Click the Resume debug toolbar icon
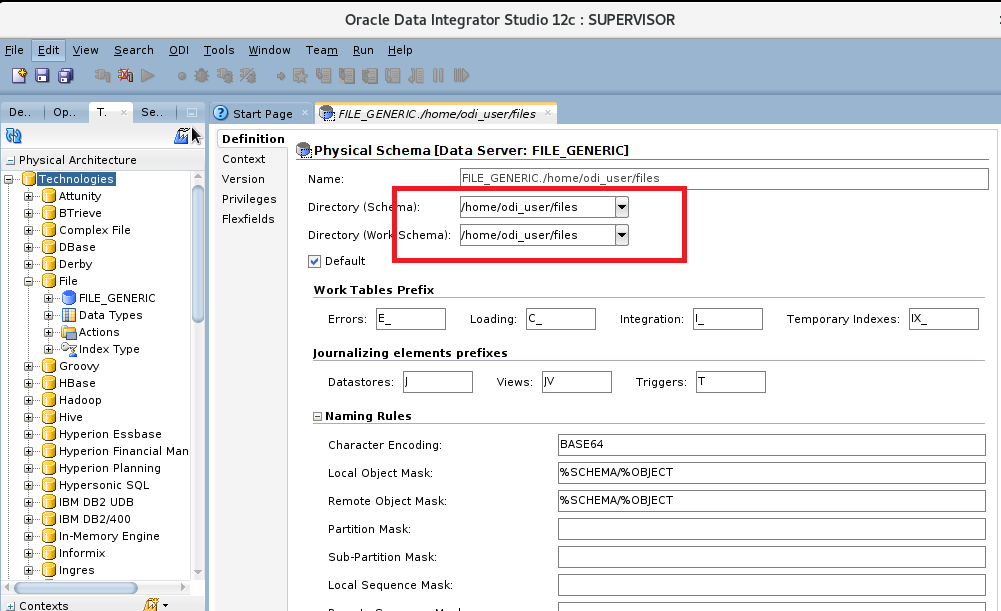1001x611 pixels. (x=461, y=75)
